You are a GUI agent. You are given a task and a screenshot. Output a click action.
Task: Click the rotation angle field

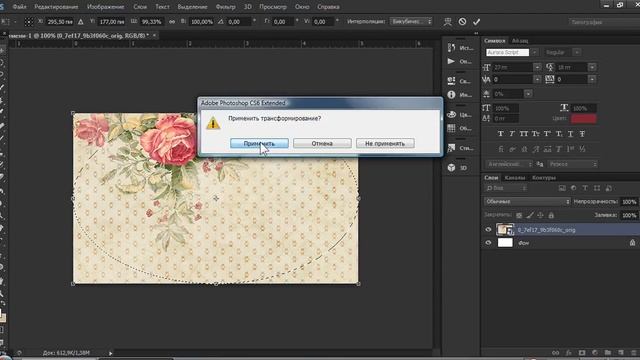pyautogui.click(x=239, y=22)
